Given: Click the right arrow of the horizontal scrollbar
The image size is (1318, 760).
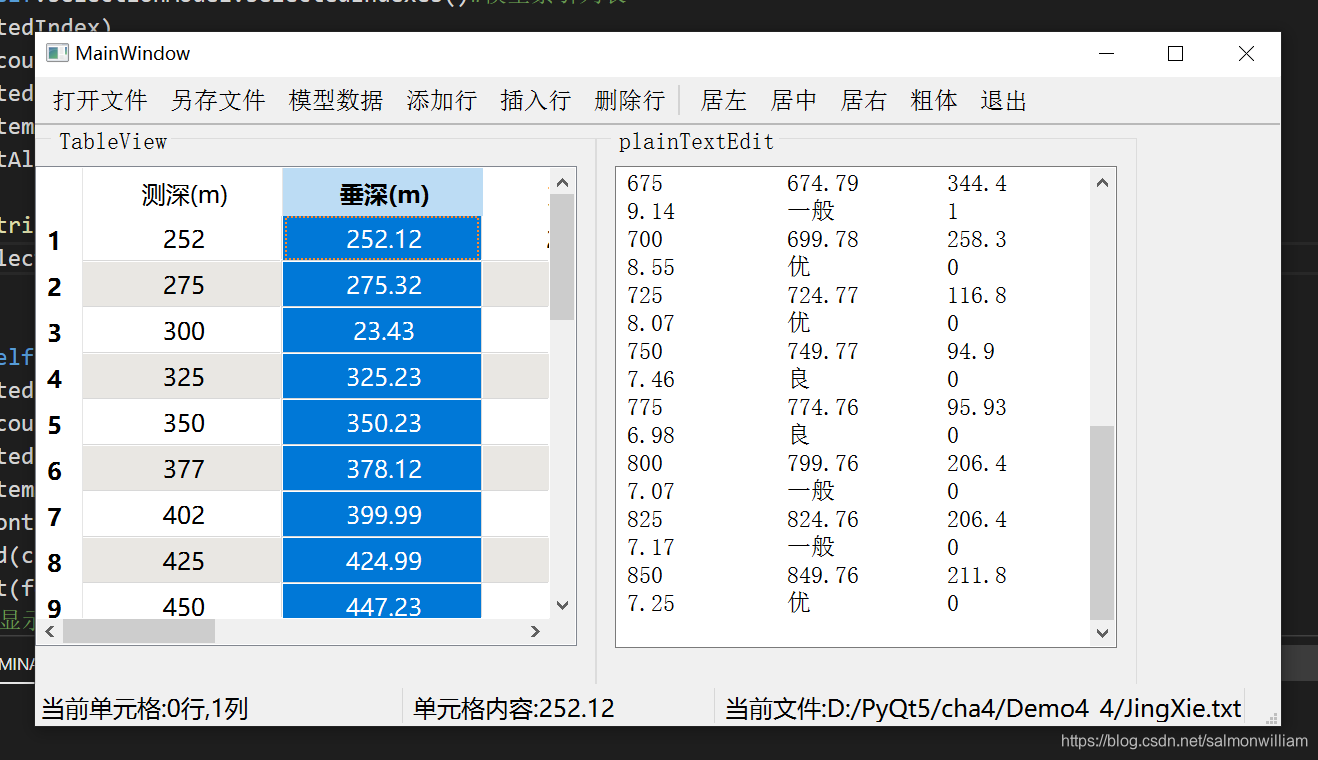Looking at the screenshot, I should [535, 631].
